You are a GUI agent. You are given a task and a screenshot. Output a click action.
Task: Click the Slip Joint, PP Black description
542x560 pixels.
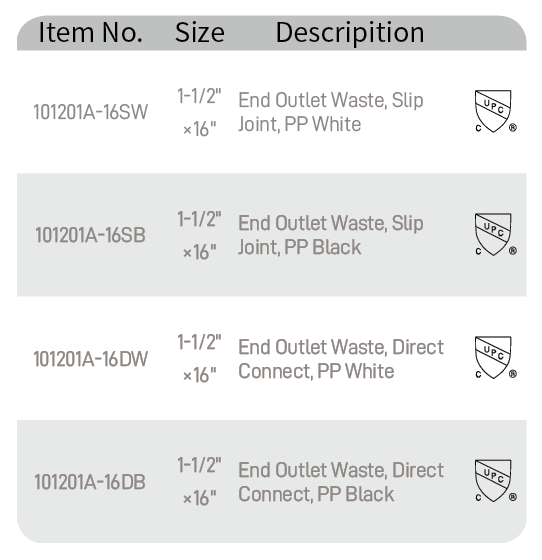[x=331, y=235]
